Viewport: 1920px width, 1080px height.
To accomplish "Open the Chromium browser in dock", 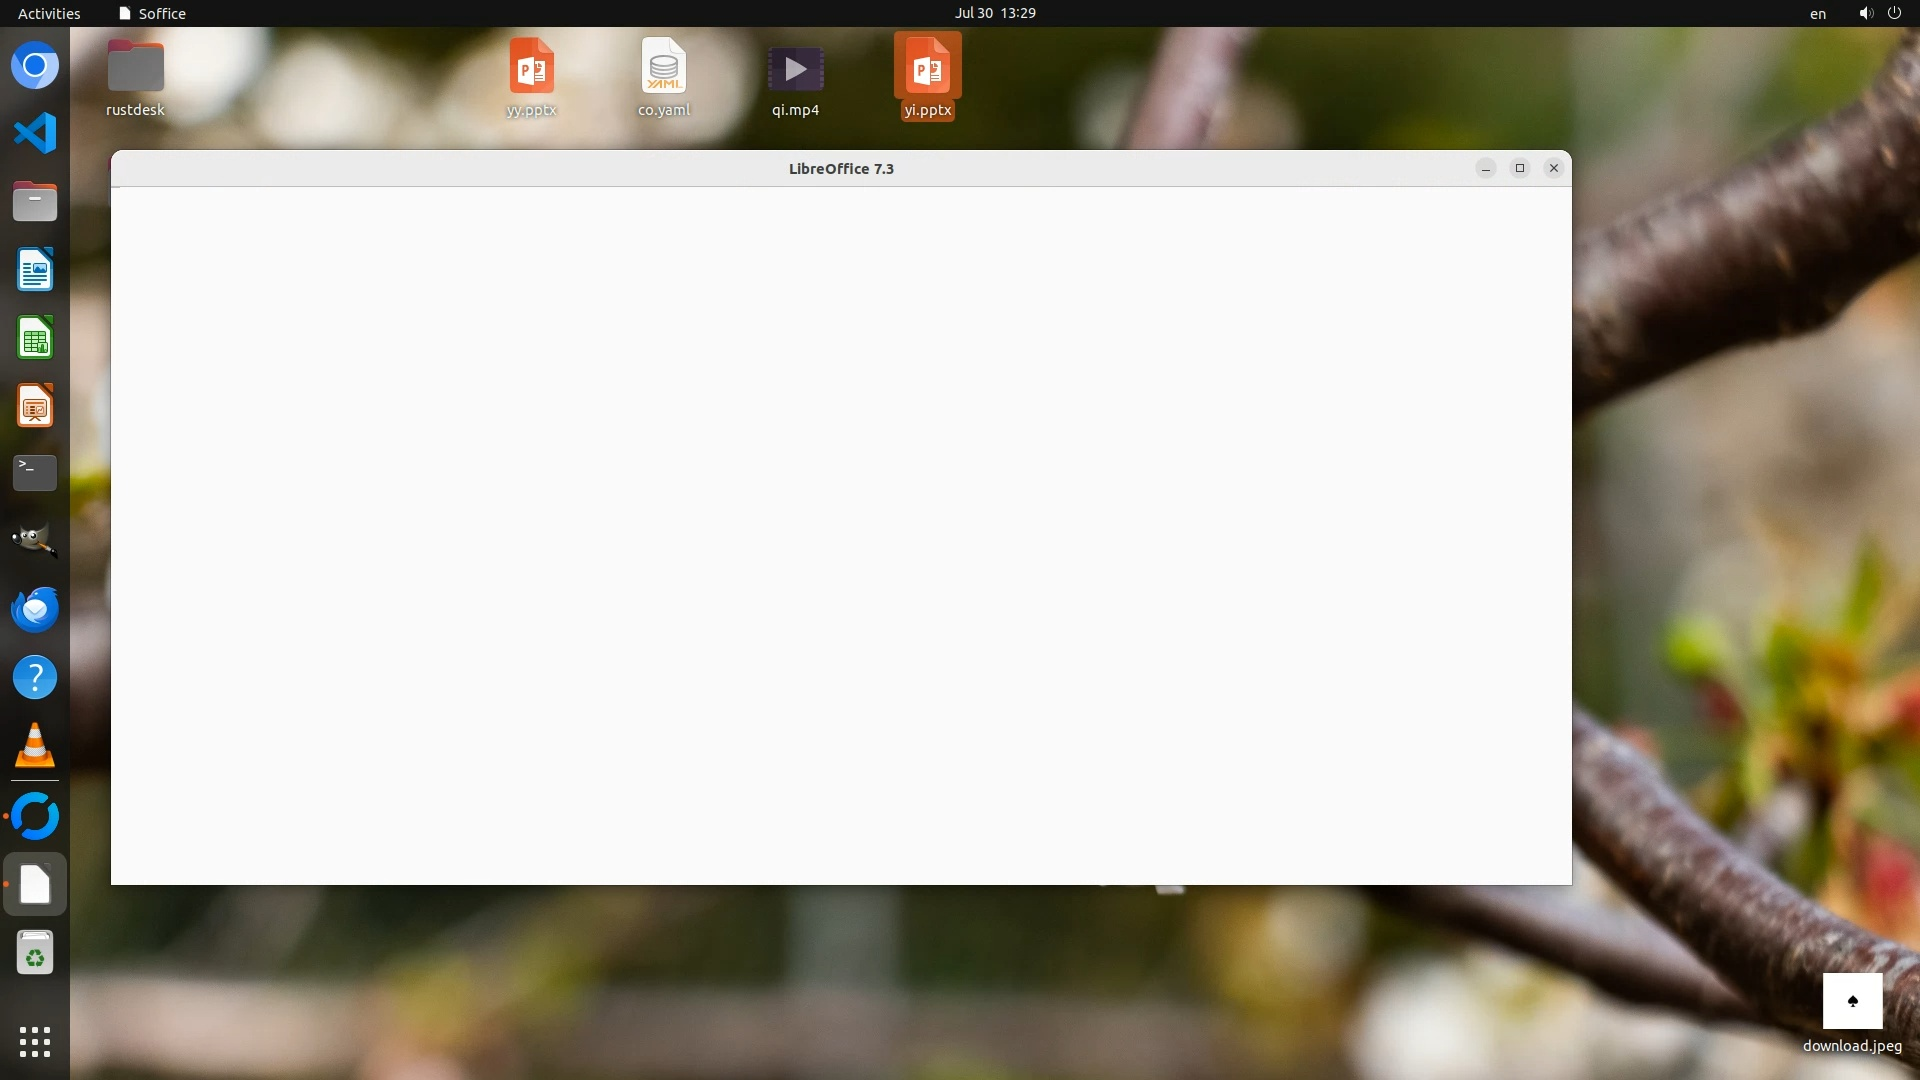I will pos(35,66).
